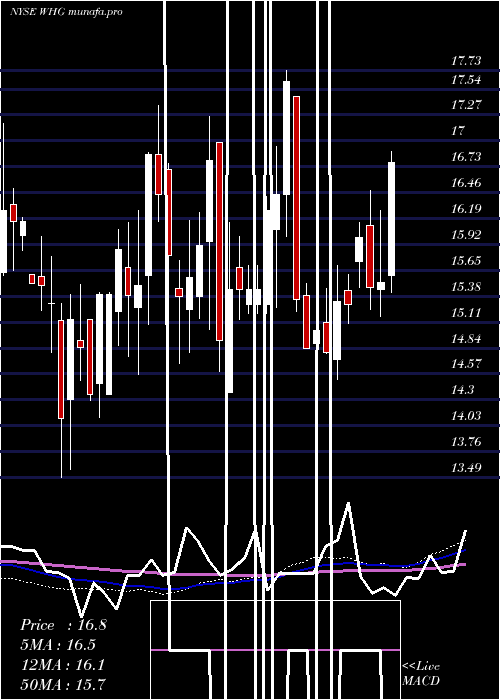The width and height of the screenshot is (500, 700).
Task: Select the 17.73 price level label
Action: click(466, 61)
